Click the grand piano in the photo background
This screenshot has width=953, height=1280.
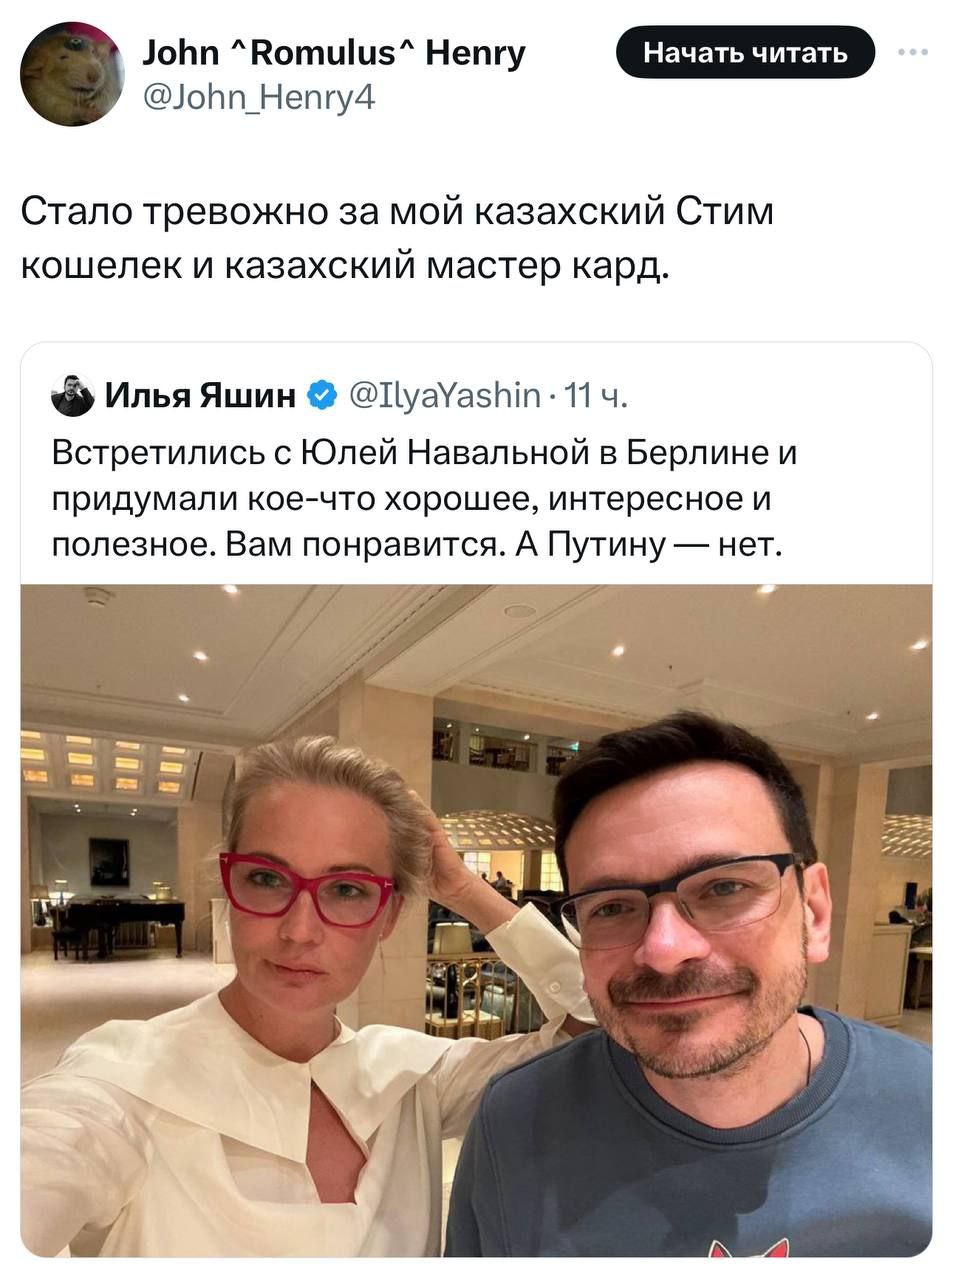118,923
